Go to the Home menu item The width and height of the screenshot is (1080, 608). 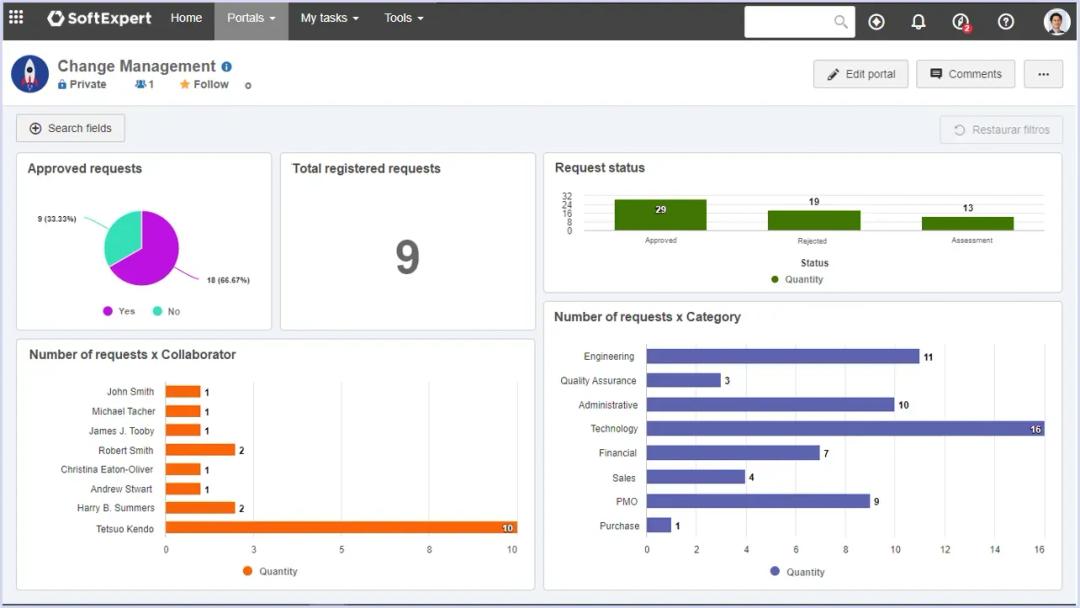coord(186,18)
